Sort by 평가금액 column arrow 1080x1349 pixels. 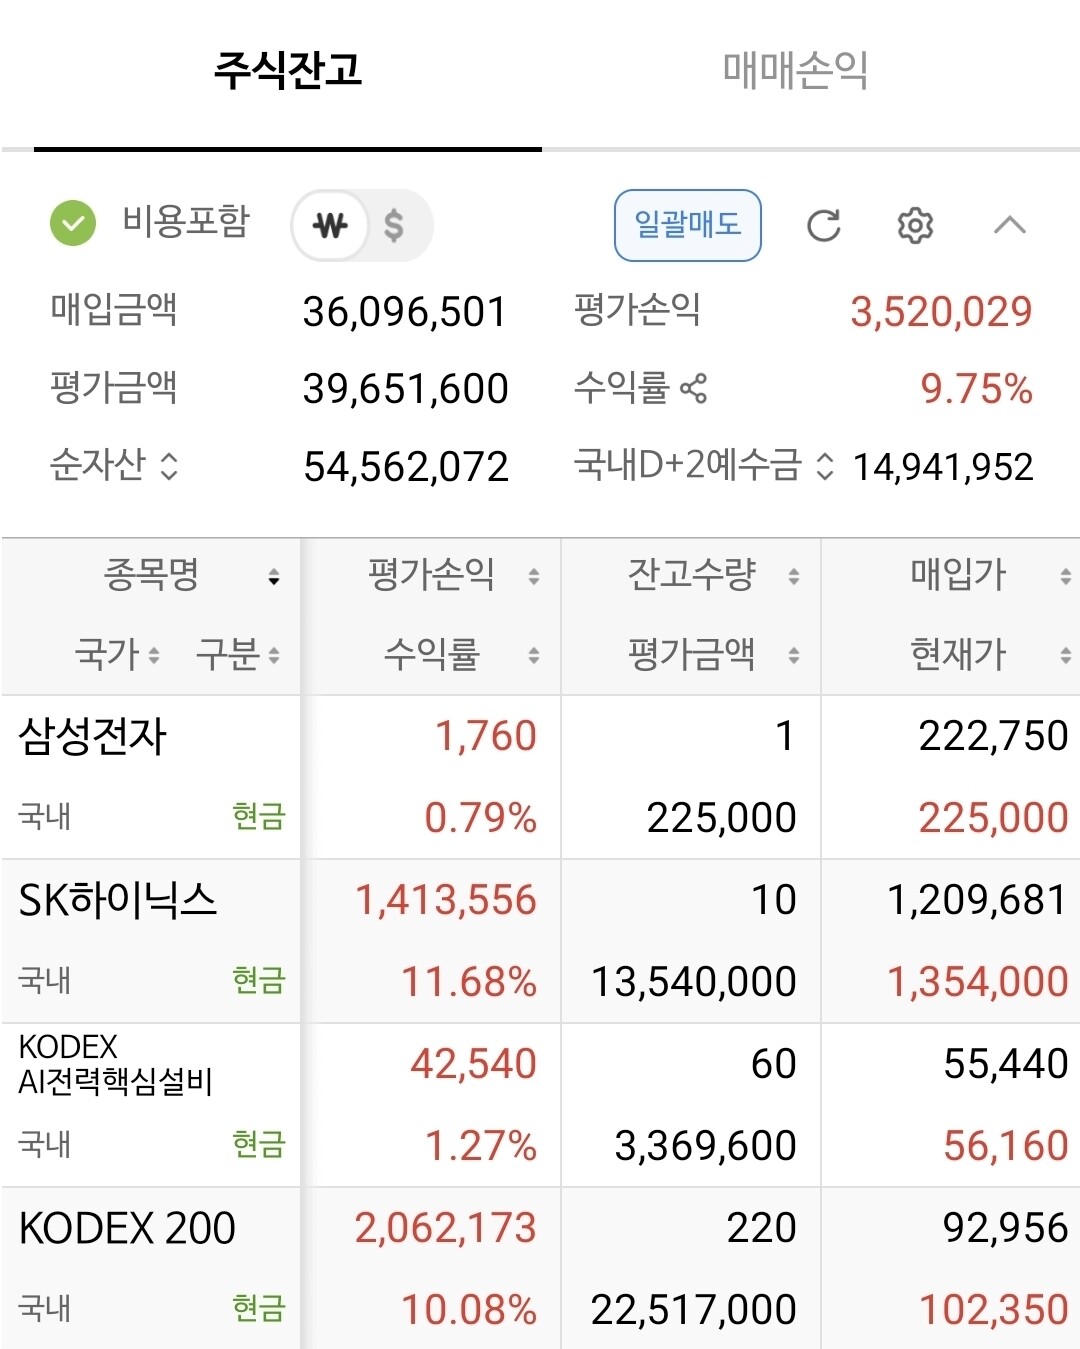coord(794,656)
